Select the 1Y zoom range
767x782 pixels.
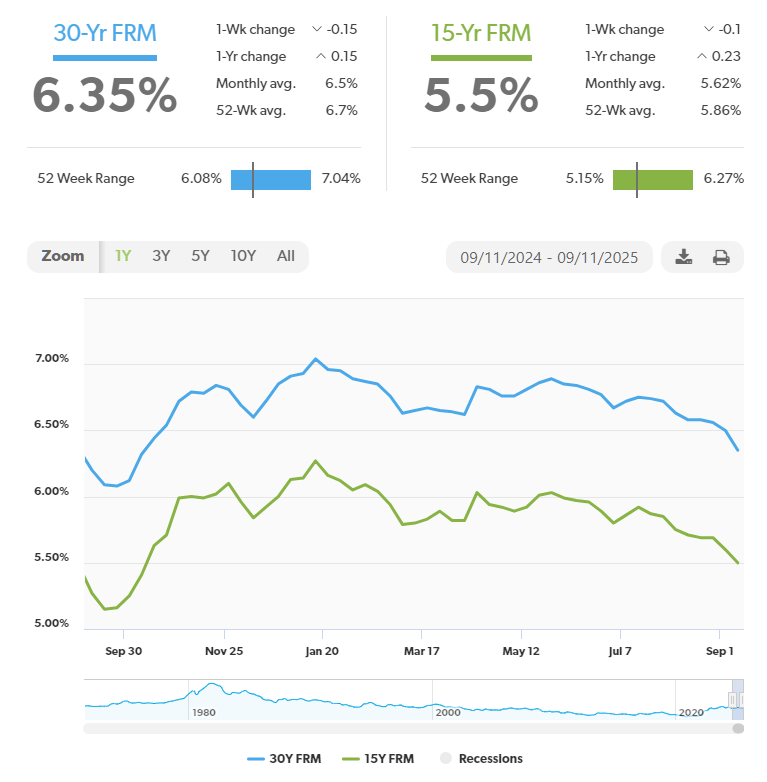tap(123, 256)
